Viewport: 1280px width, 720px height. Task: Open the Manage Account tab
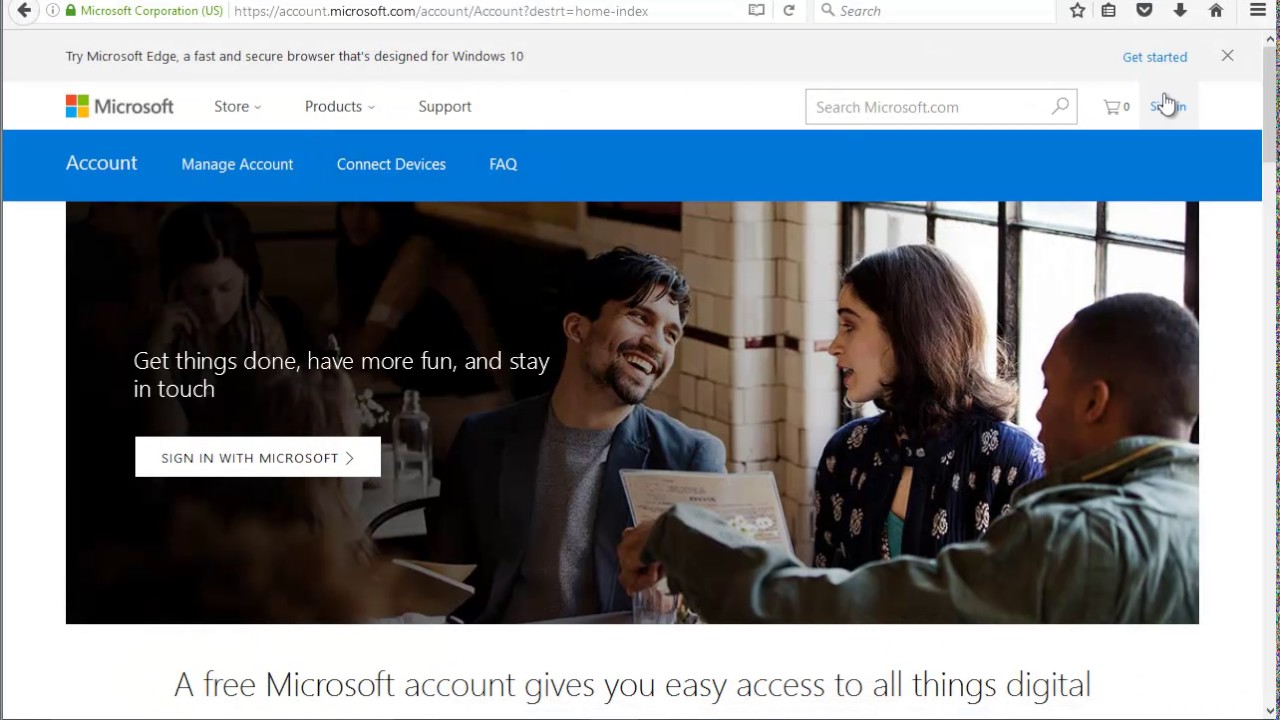coord(237,164)
